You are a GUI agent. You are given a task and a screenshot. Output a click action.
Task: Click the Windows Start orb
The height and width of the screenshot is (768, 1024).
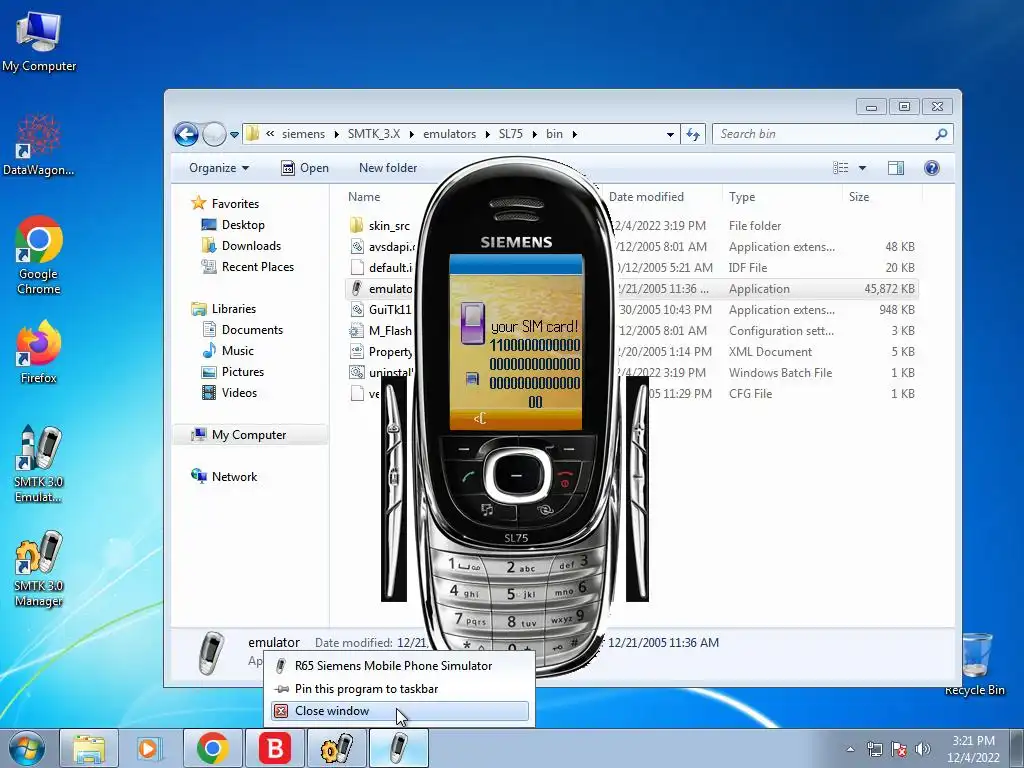[x=27, y=748]
